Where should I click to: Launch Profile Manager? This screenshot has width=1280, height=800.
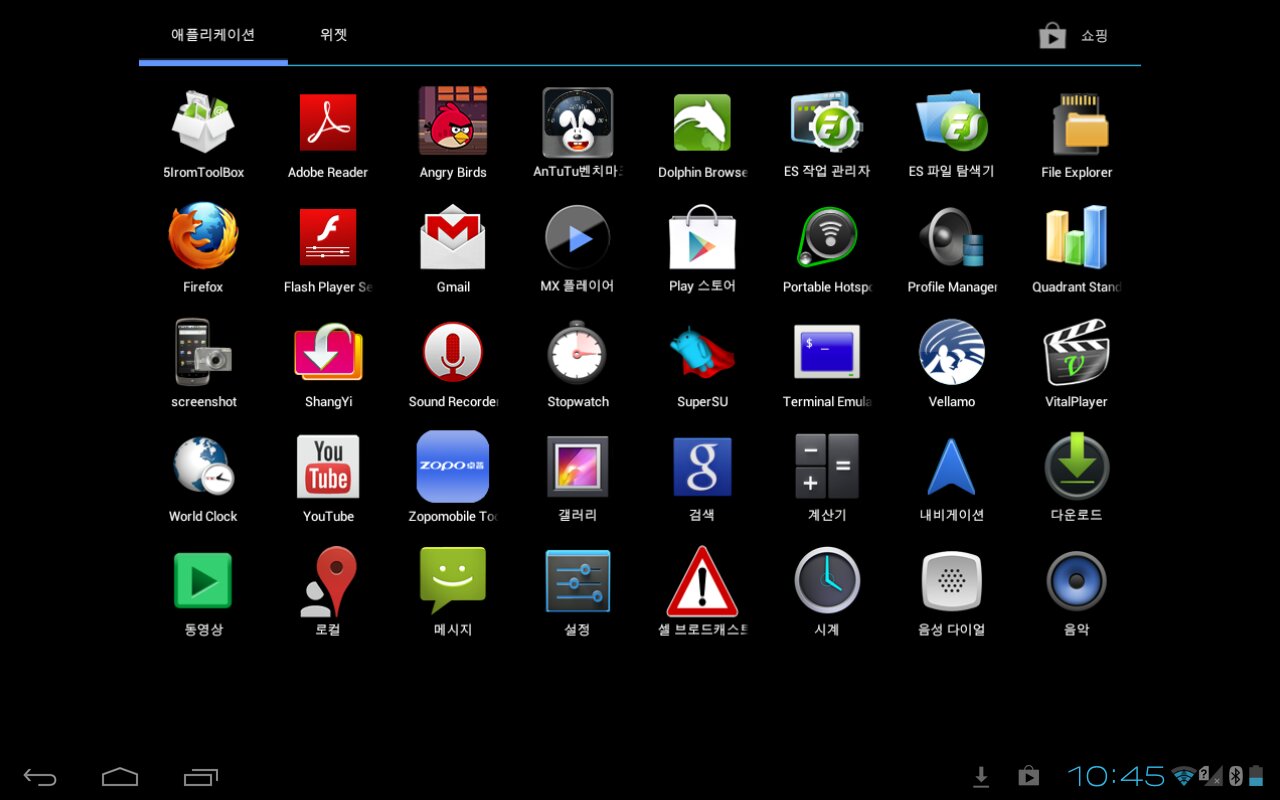pos(952,248)
